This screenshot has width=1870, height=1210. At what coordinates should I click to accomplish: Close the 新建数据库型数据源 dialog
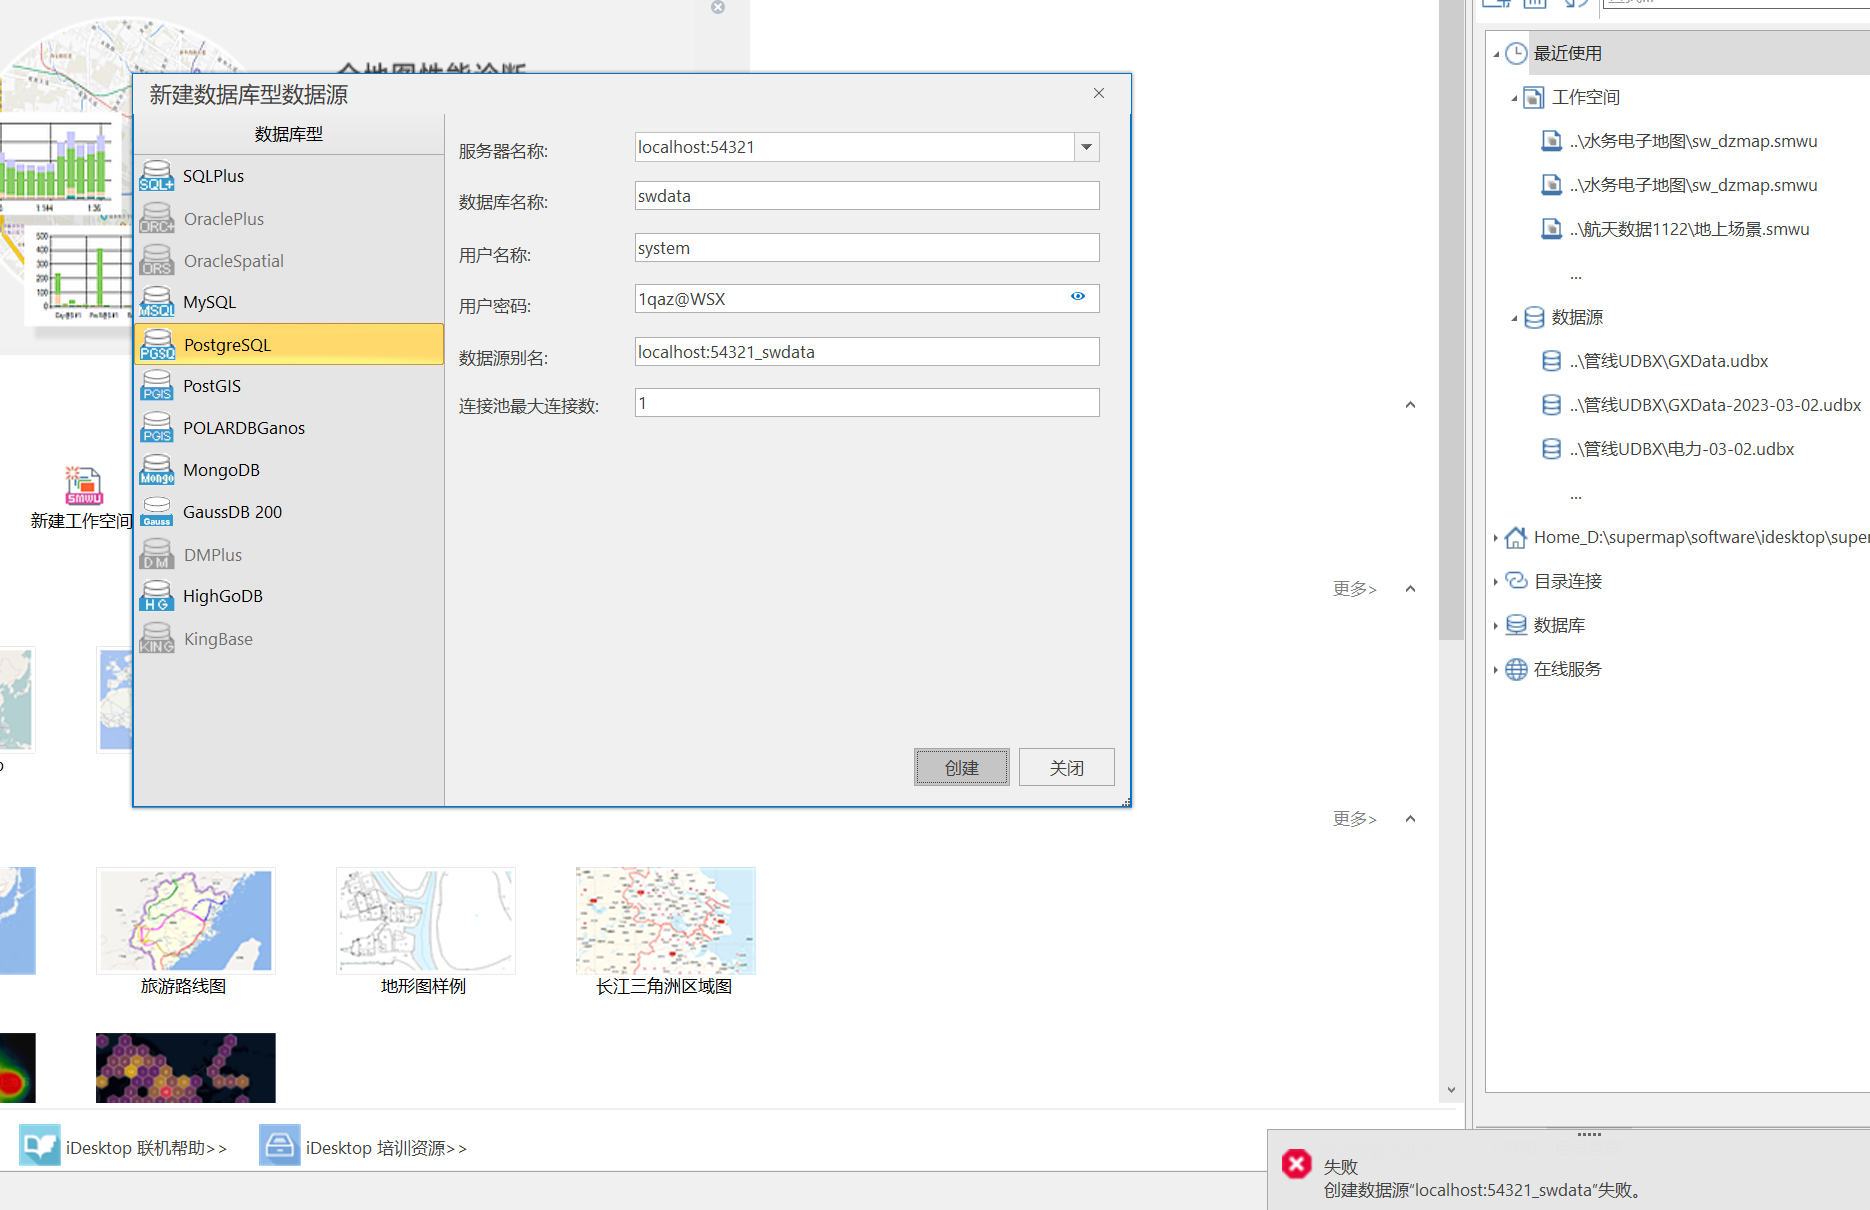pyautogui.click(x=1099, y=93)
